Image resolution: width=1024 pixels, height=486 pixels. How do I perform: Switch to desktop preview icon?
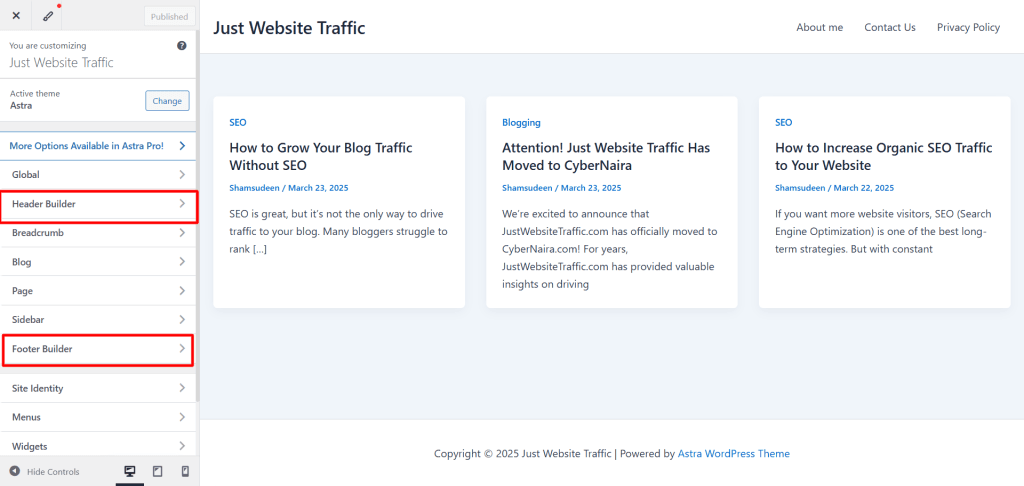tap(129, 471)
